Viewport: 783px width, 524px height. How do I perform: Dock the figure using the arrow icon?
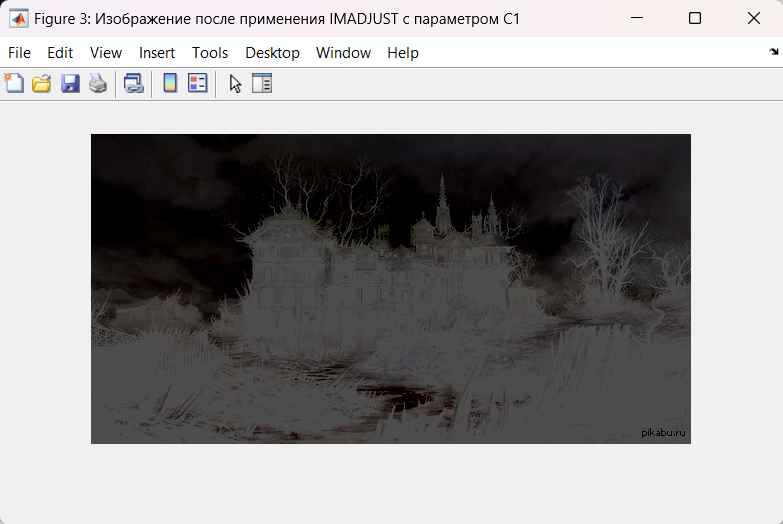click(774, 51)
